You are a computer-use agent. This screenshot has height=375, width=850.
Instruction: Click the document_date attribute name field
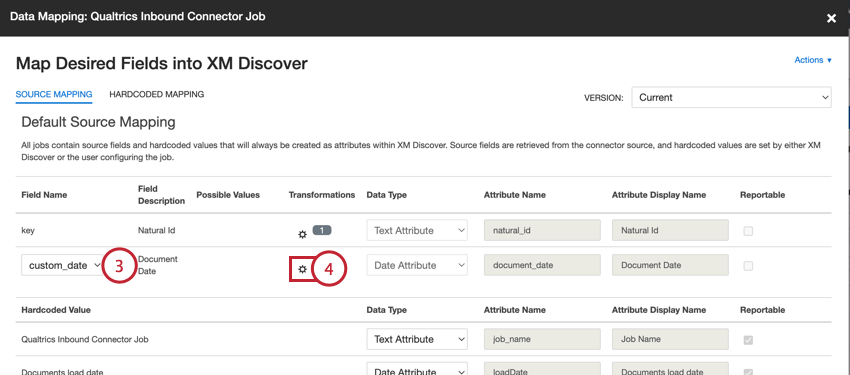[x=542, y=266]
